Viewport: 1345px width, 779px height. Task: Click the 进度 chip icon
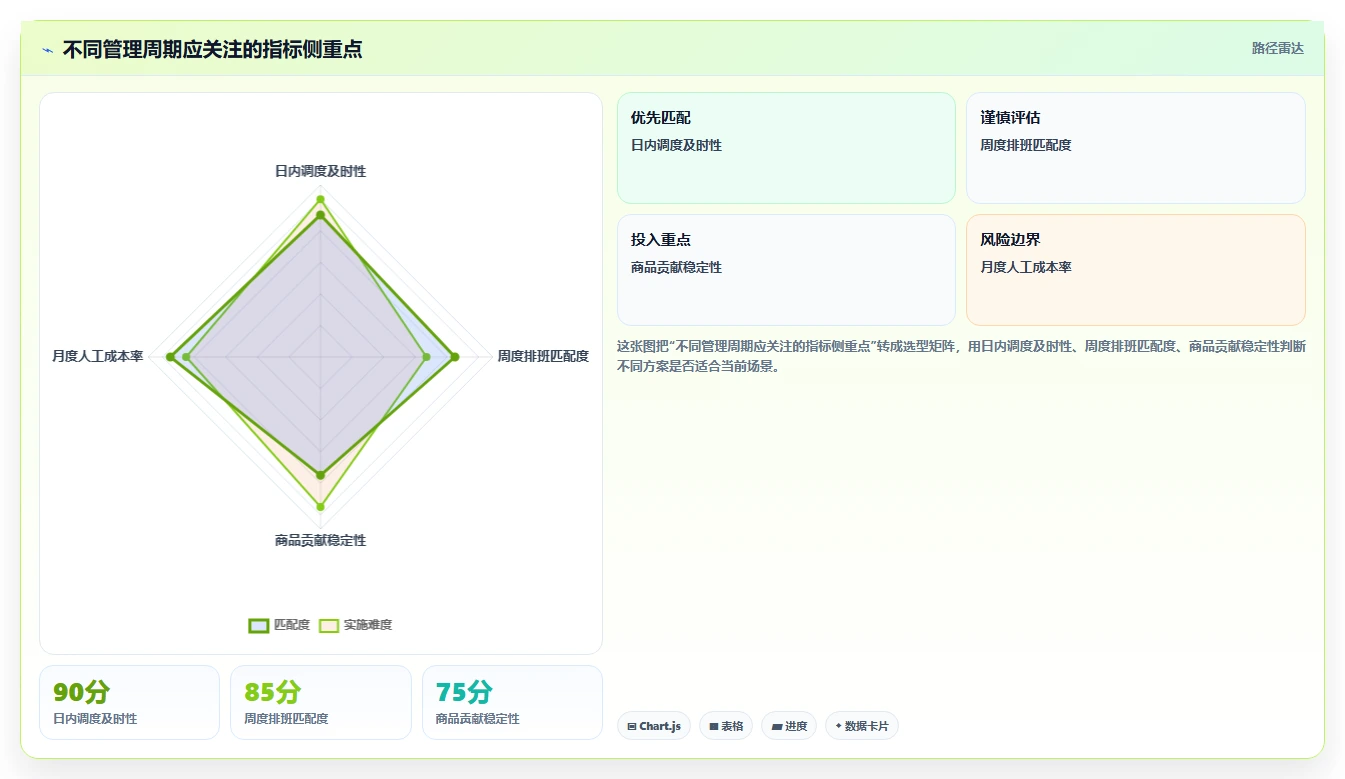point(776,727)
